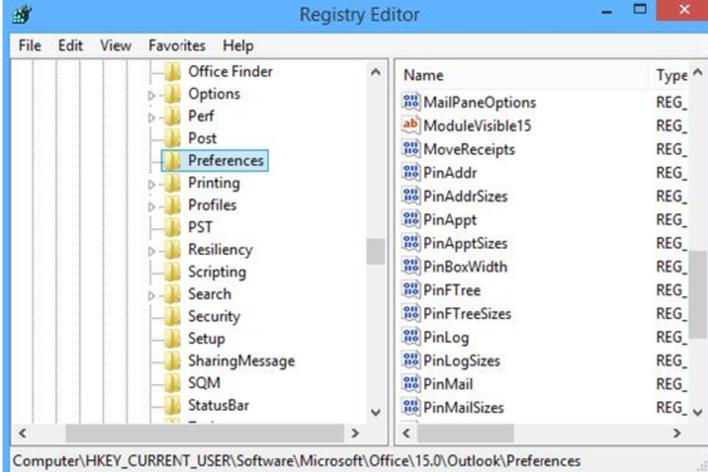This screenshot has height=472, width=708.
Task: Expand the Perf key
Action: point(152,117)
